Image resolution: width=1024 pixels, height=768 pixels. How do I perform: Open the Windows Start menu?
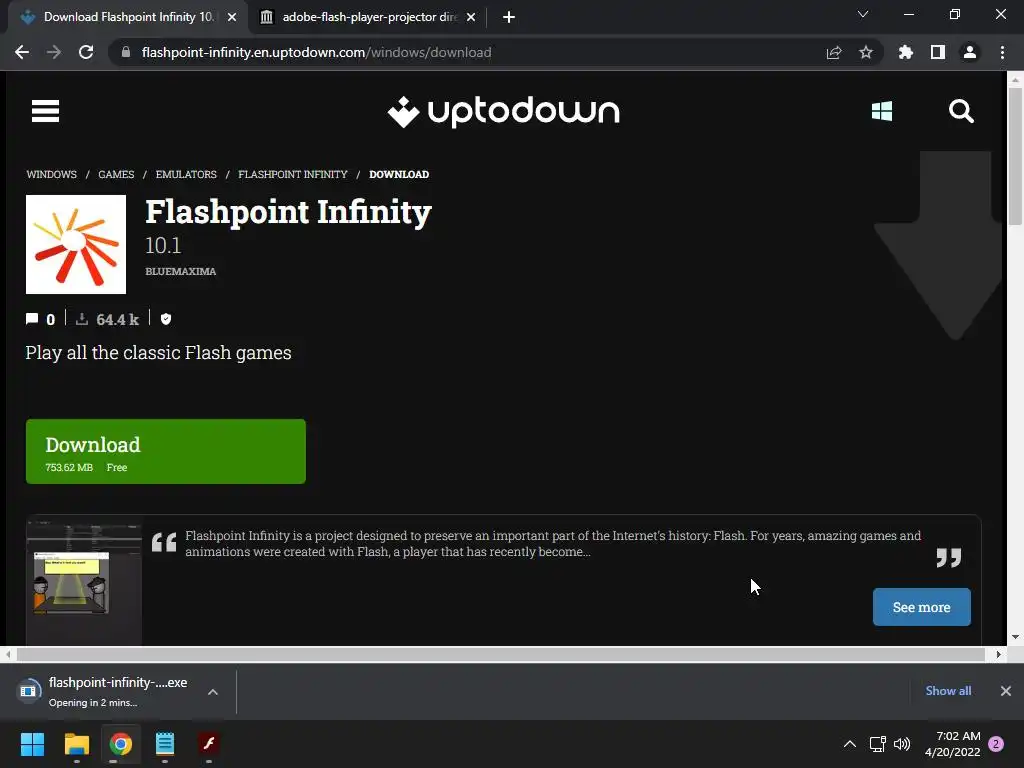(32, 744)
